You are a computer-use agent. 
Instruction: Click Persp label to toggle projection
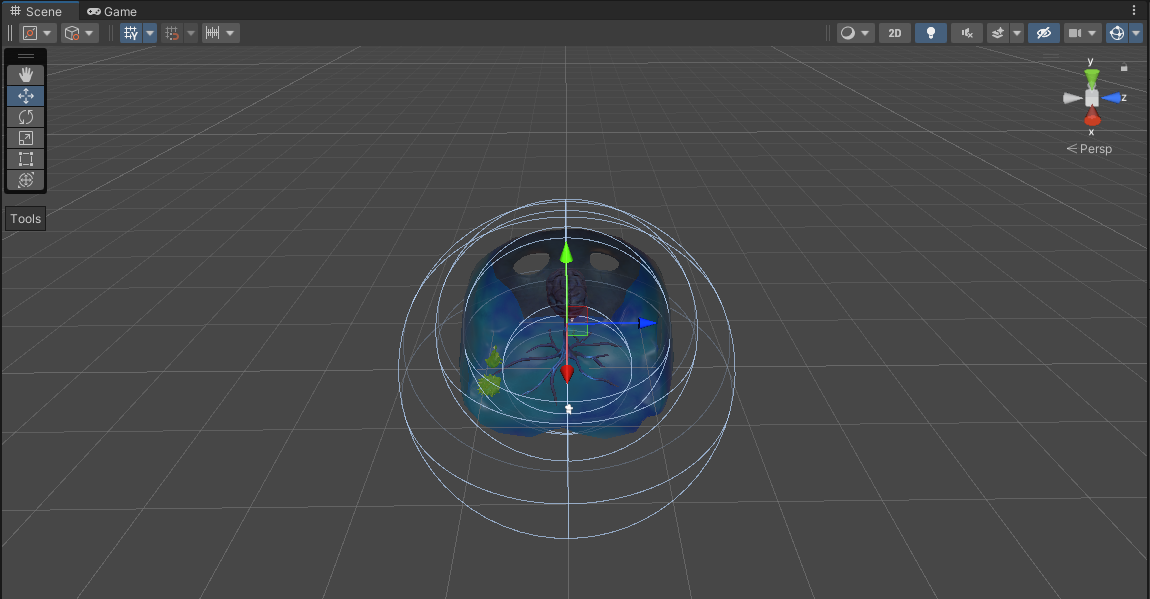click(1090, 149)
